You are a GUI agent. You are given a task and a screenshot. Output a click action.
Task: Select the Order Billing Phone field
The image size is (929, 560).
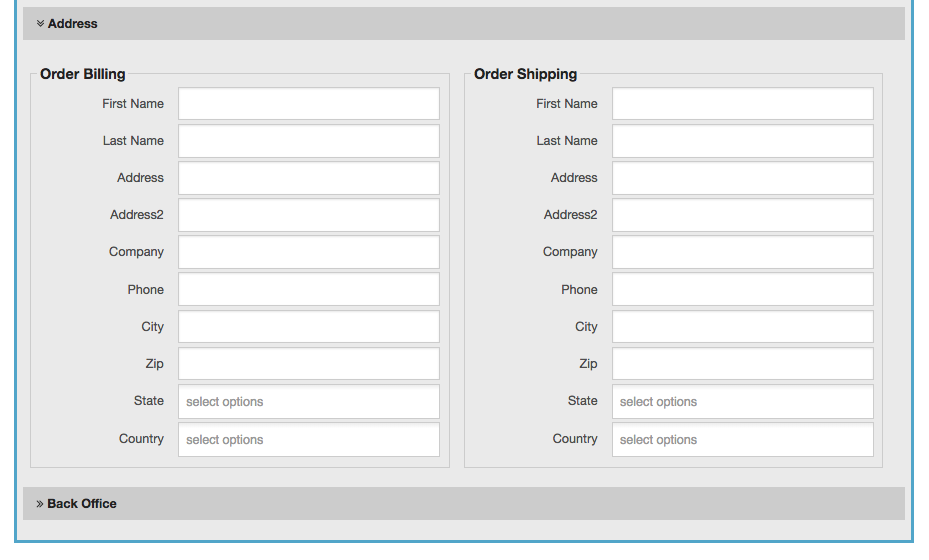[x=309, y=289]
